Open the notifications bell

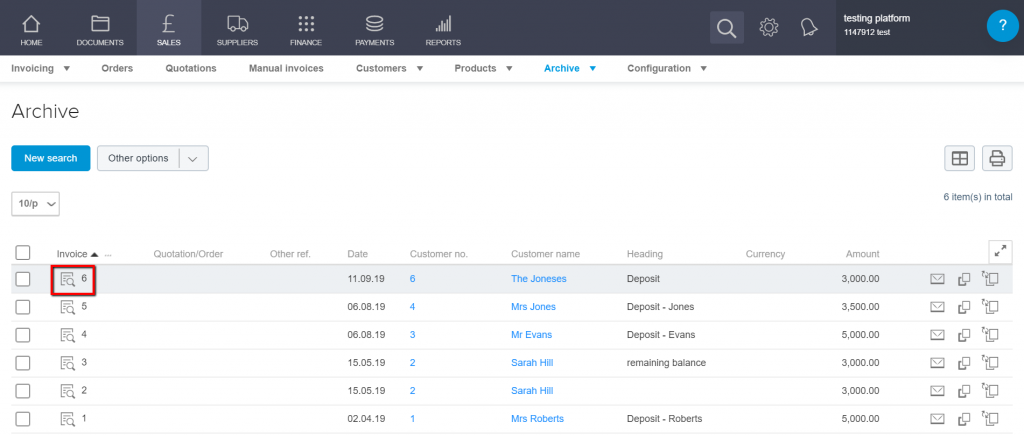809,27
